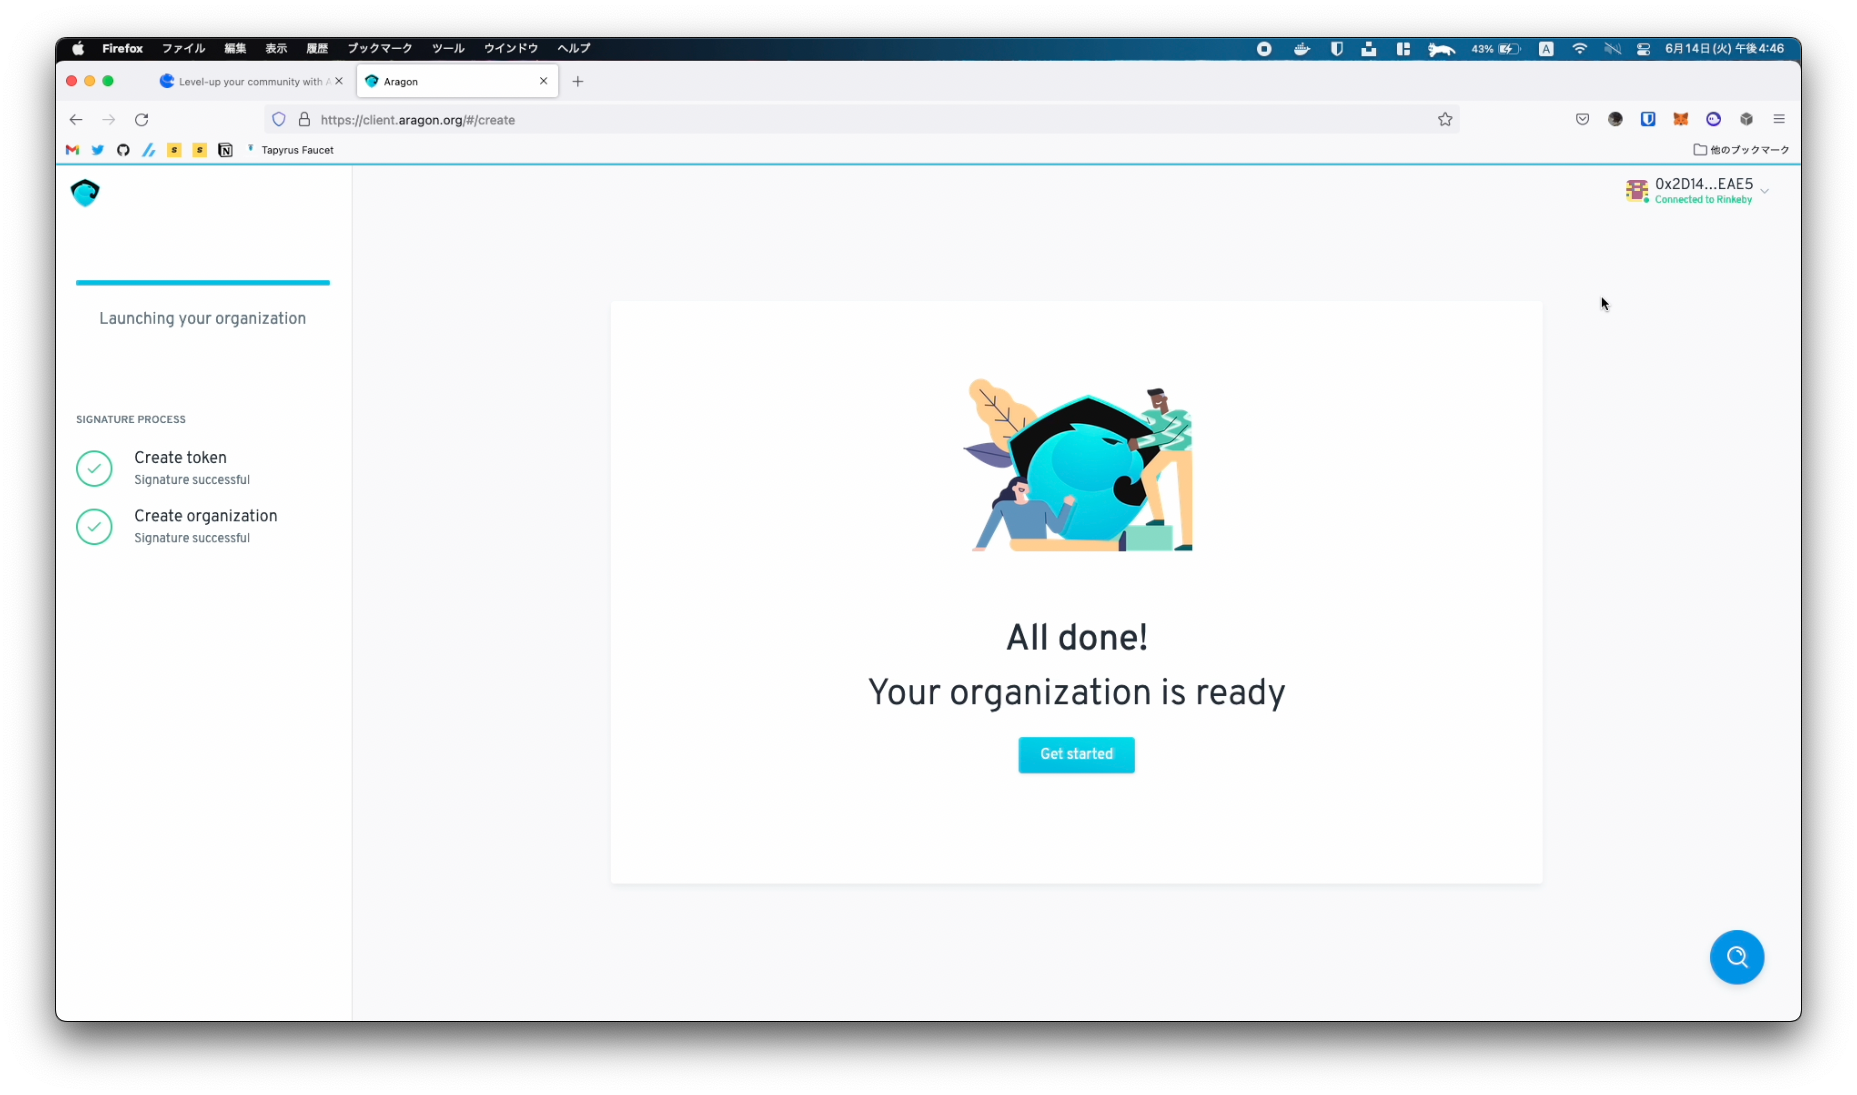Open the Firefox hamburger menu
The width and height of the screenshot is (1857, 1095).
coord(1779,119)
